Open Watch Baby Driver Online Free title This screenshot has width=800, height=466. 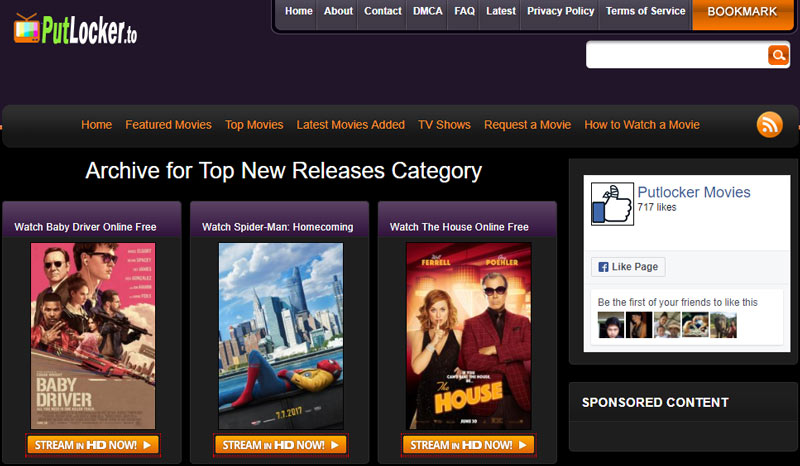(85, 227)
